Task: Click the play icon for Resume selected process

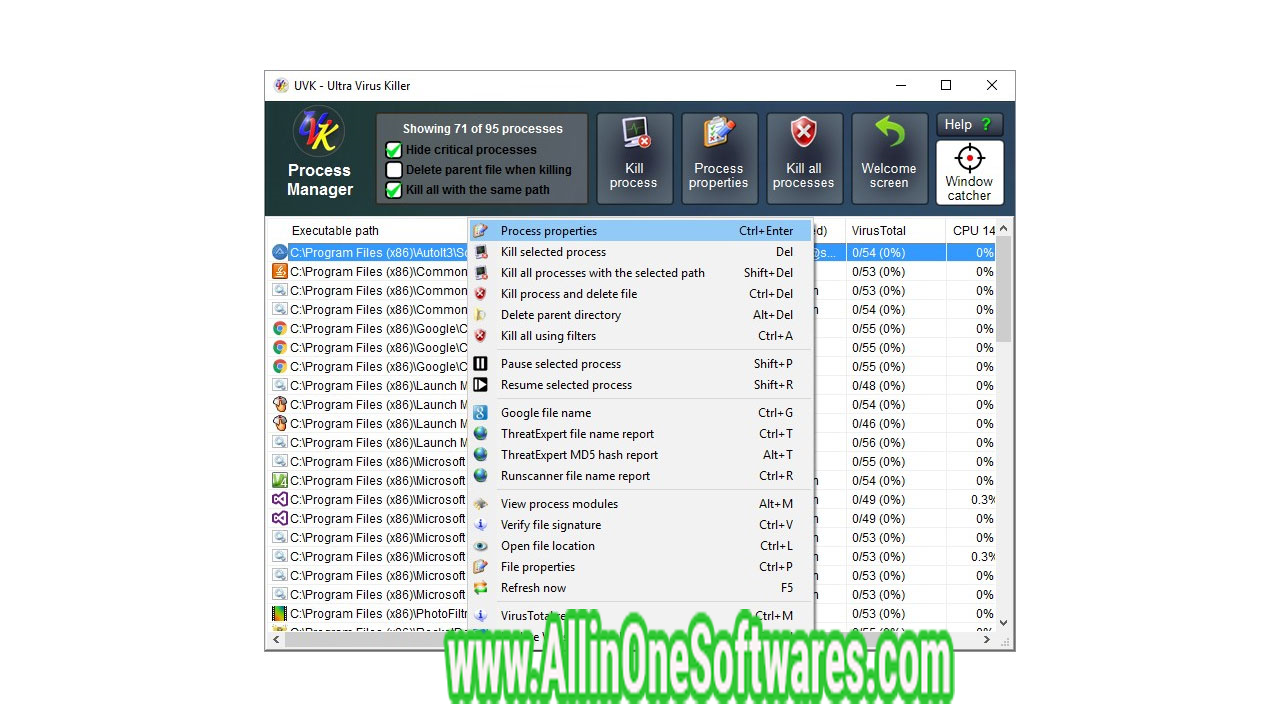Action: (x=481, y=385)
